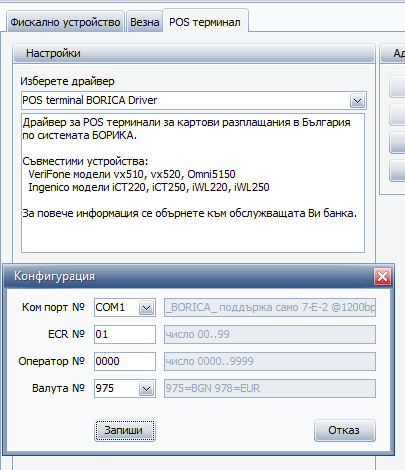Select the POS терминал tab
Screen dimensions: 405x470
tap(205, 22)
